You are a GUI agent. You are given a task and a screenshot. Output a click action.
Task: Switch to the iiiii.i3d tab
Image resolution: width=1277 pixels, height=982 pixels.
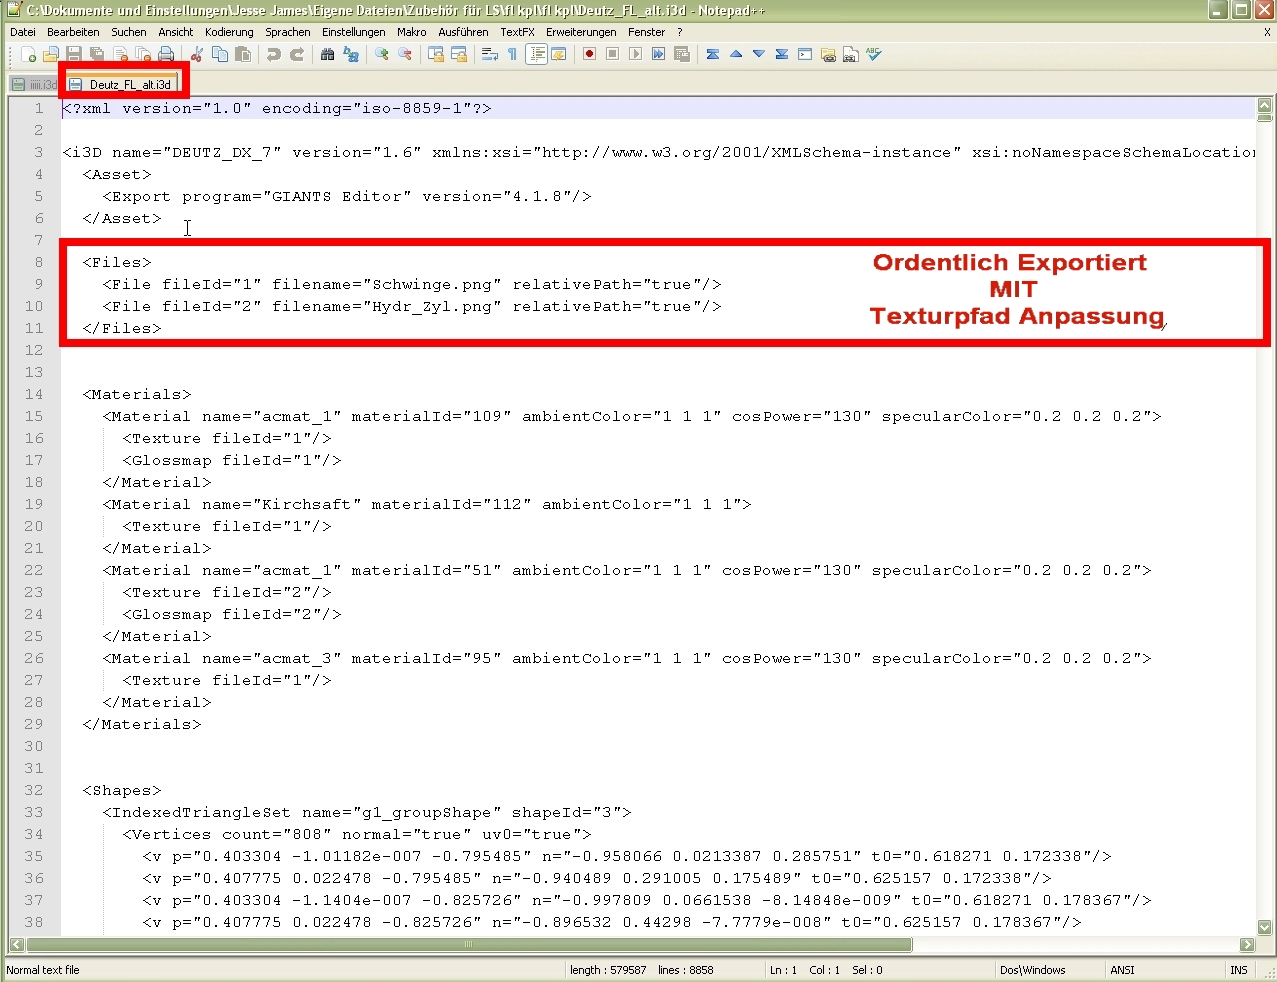coord(35,85)
